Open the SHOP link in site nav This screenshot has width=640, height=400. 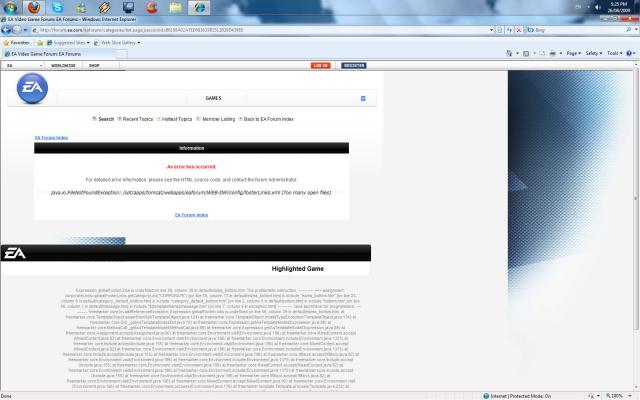[94, 65]
